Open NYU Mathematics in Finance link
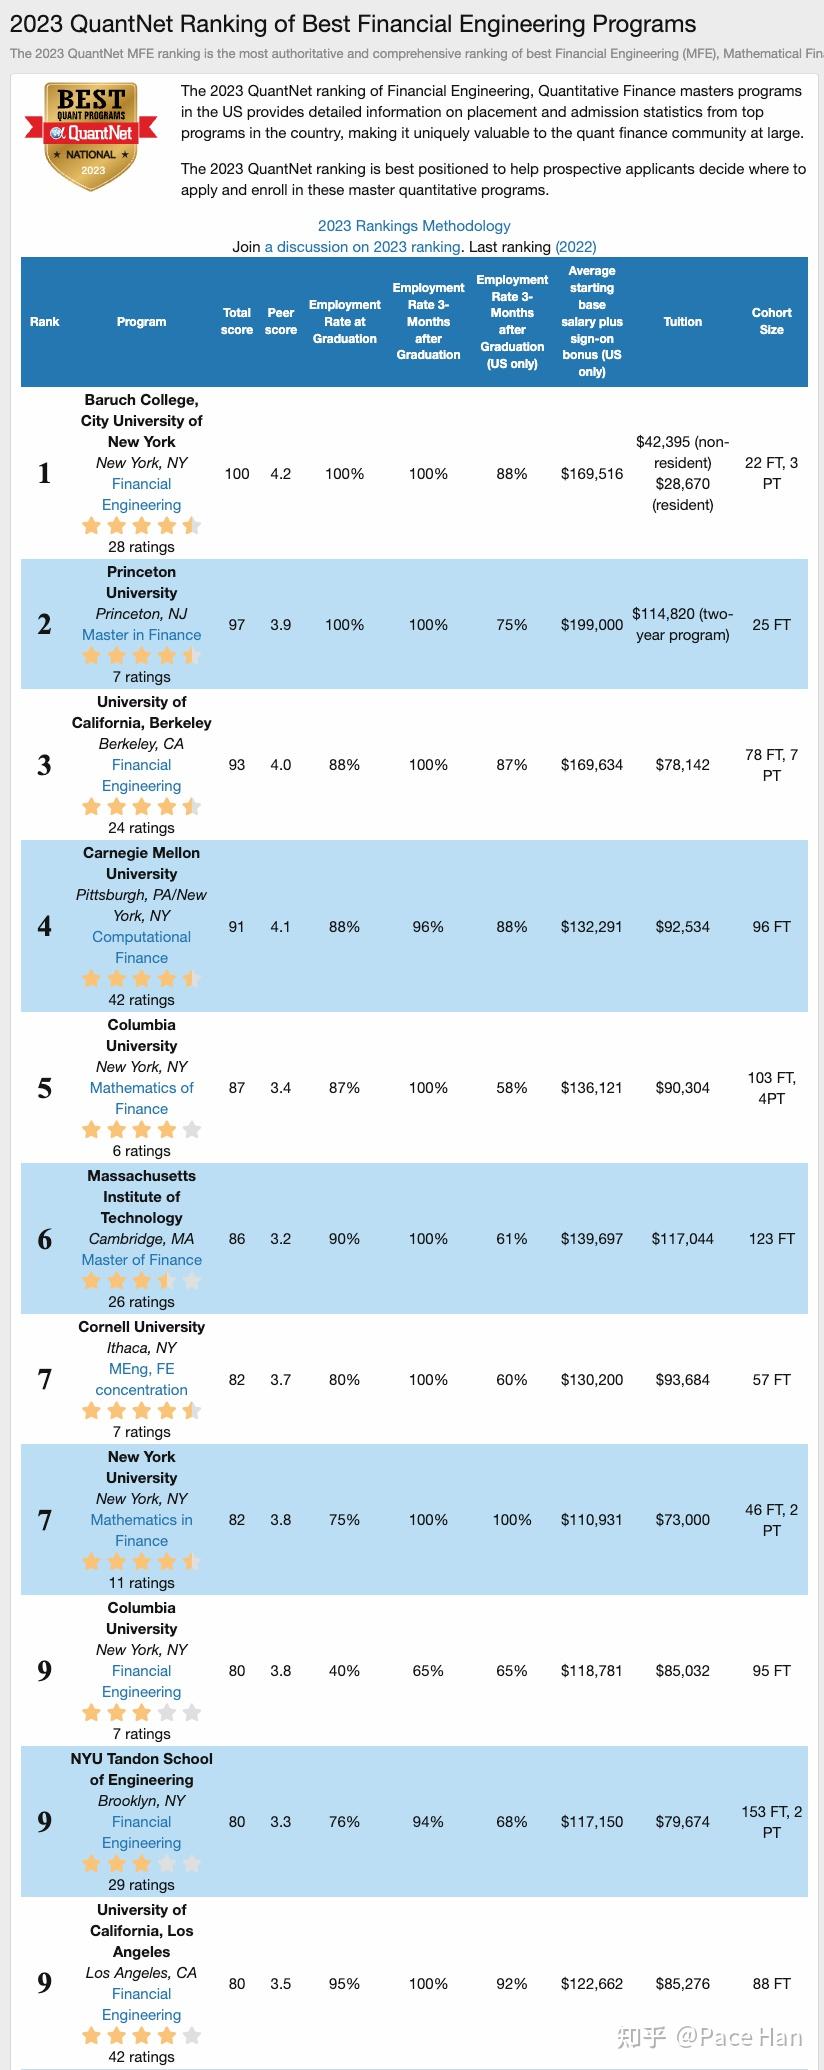 coord(141,1530)
